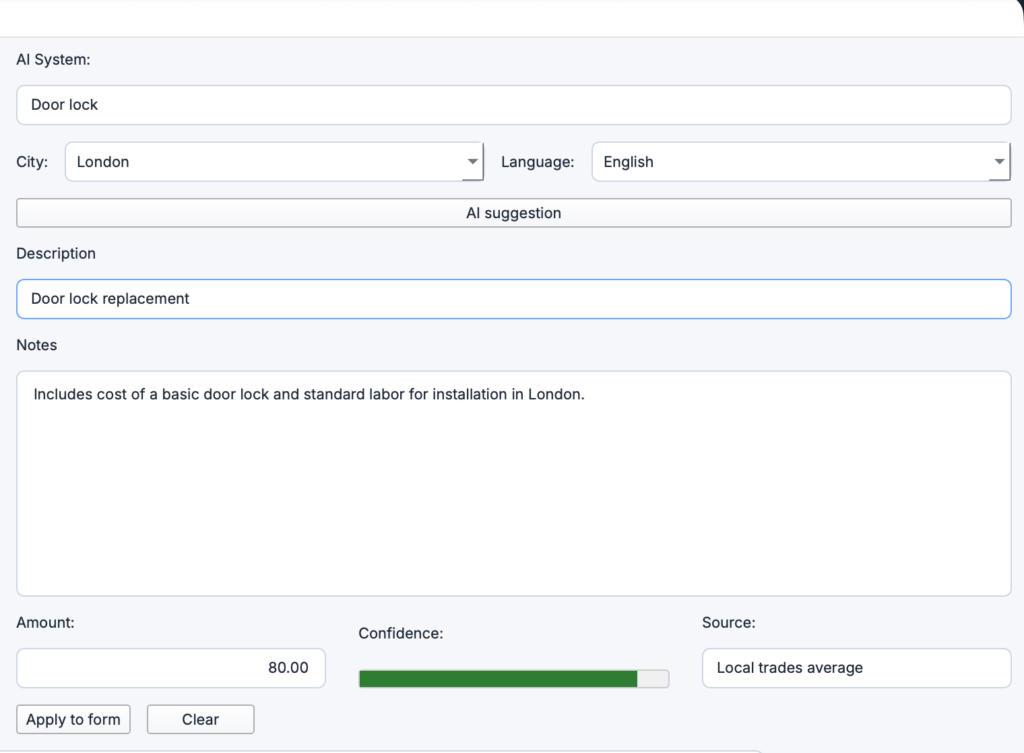Viewport: 1024px width, 753px height.
Task: Click the AI System label
Action: pyautogui.click(x=53, y=60)
